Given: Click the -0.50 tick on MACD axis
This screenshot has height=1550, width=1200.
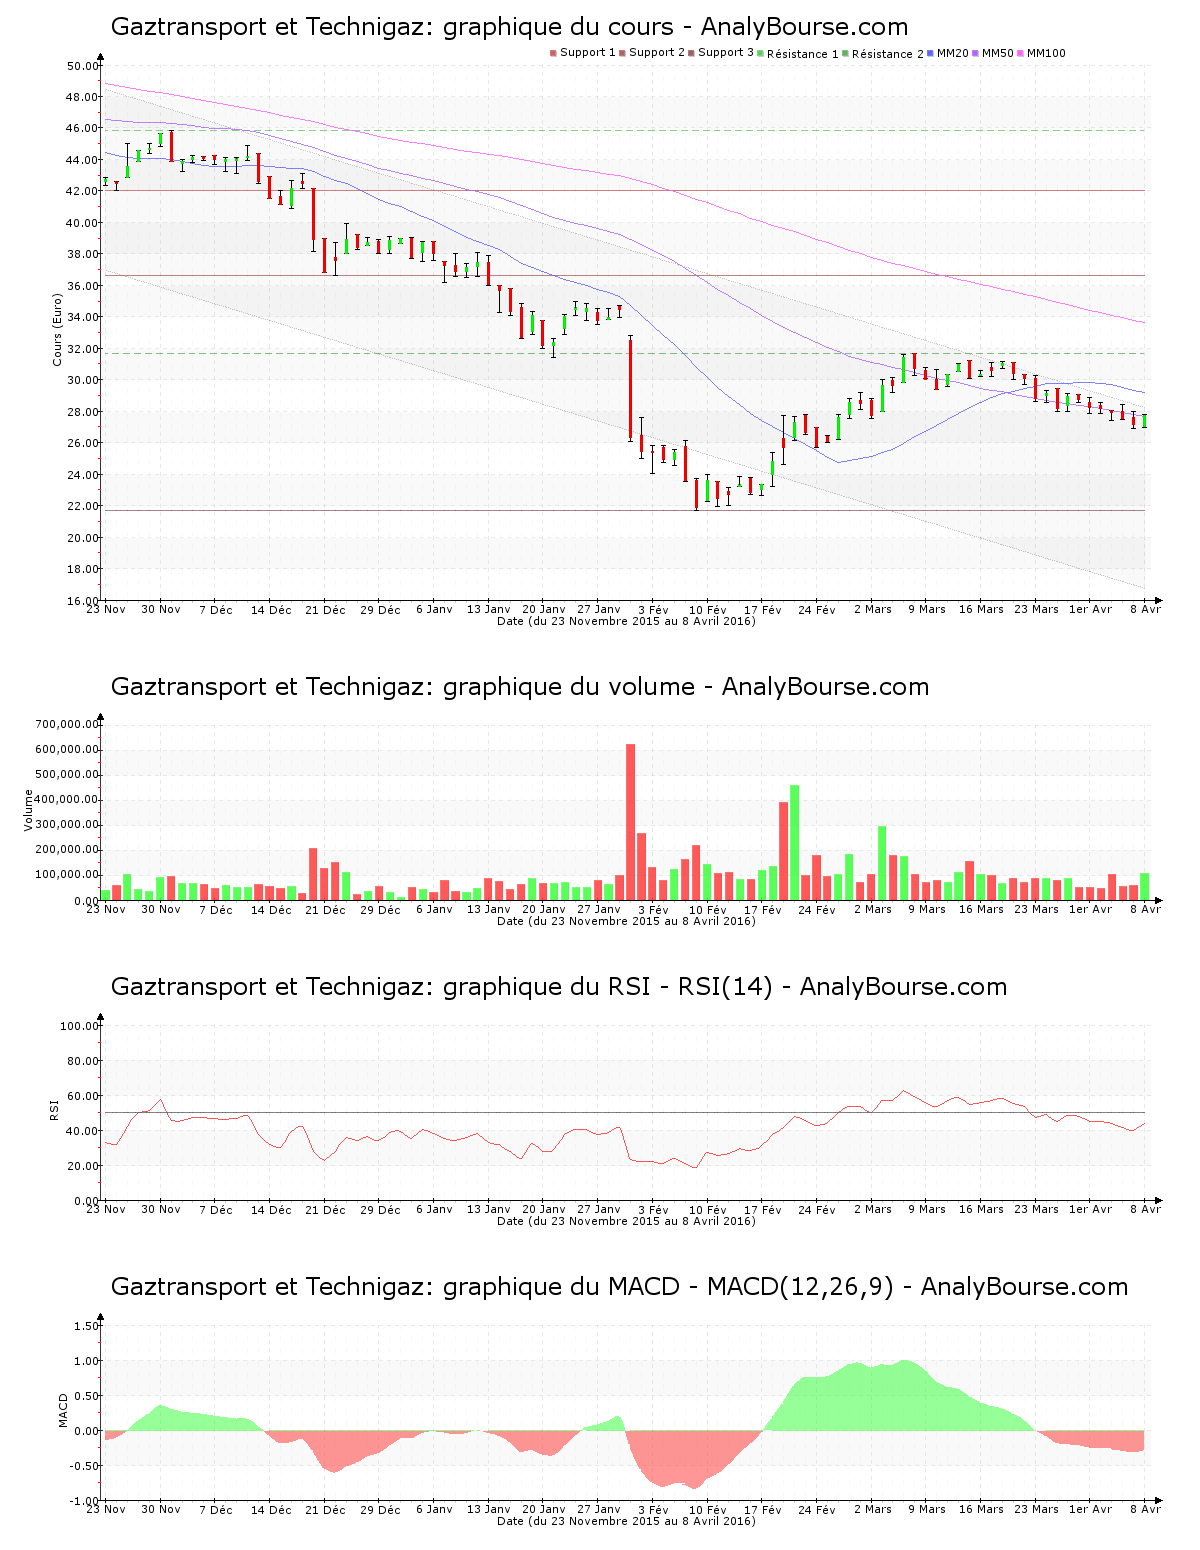Looking at the screenshot, I should [85, 1466].
